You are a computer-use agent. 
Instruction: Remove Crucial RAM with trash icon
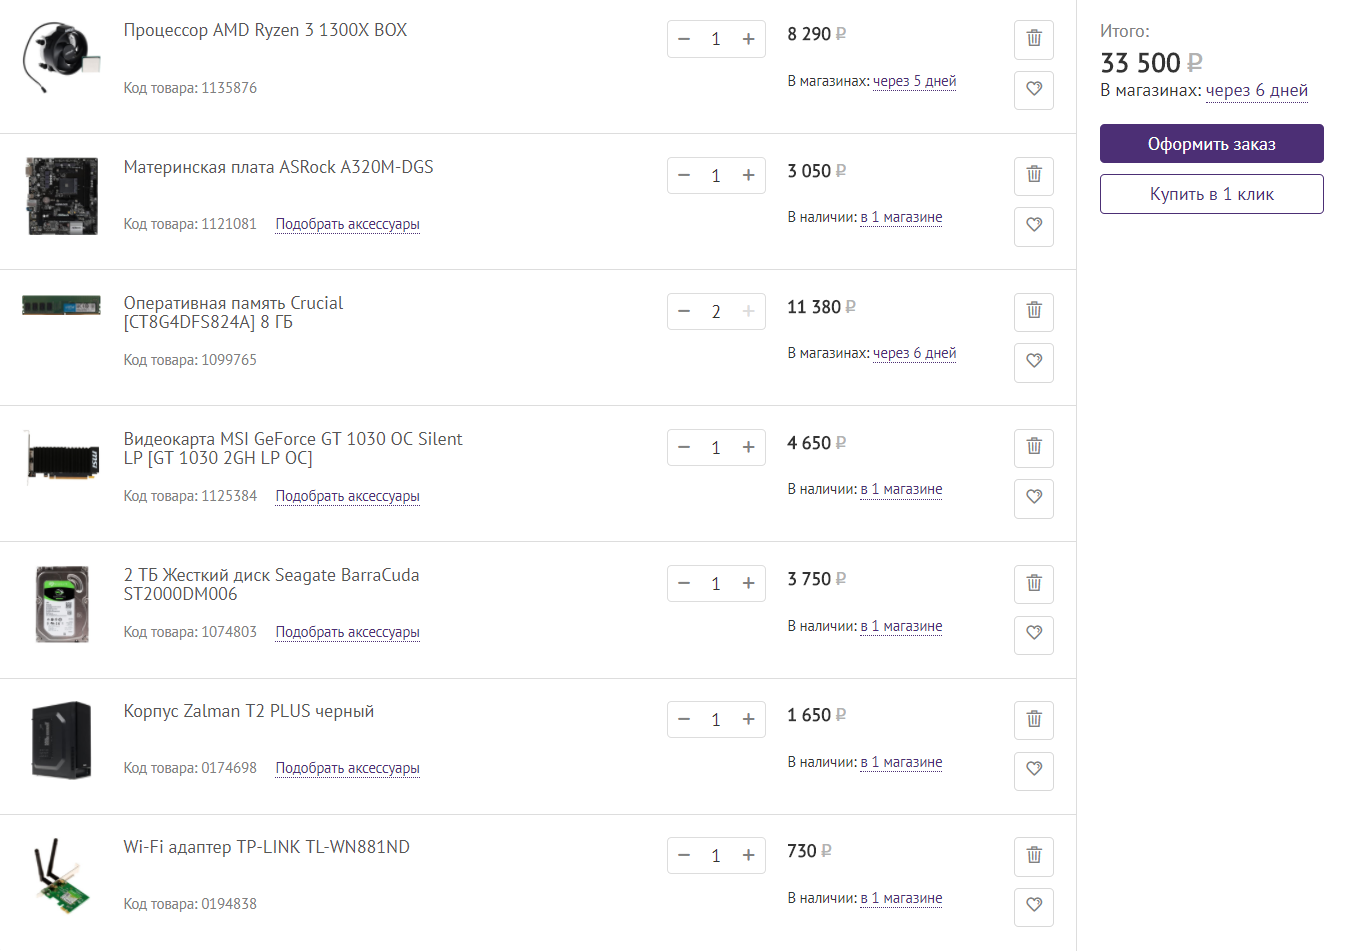click(1034, 311)
